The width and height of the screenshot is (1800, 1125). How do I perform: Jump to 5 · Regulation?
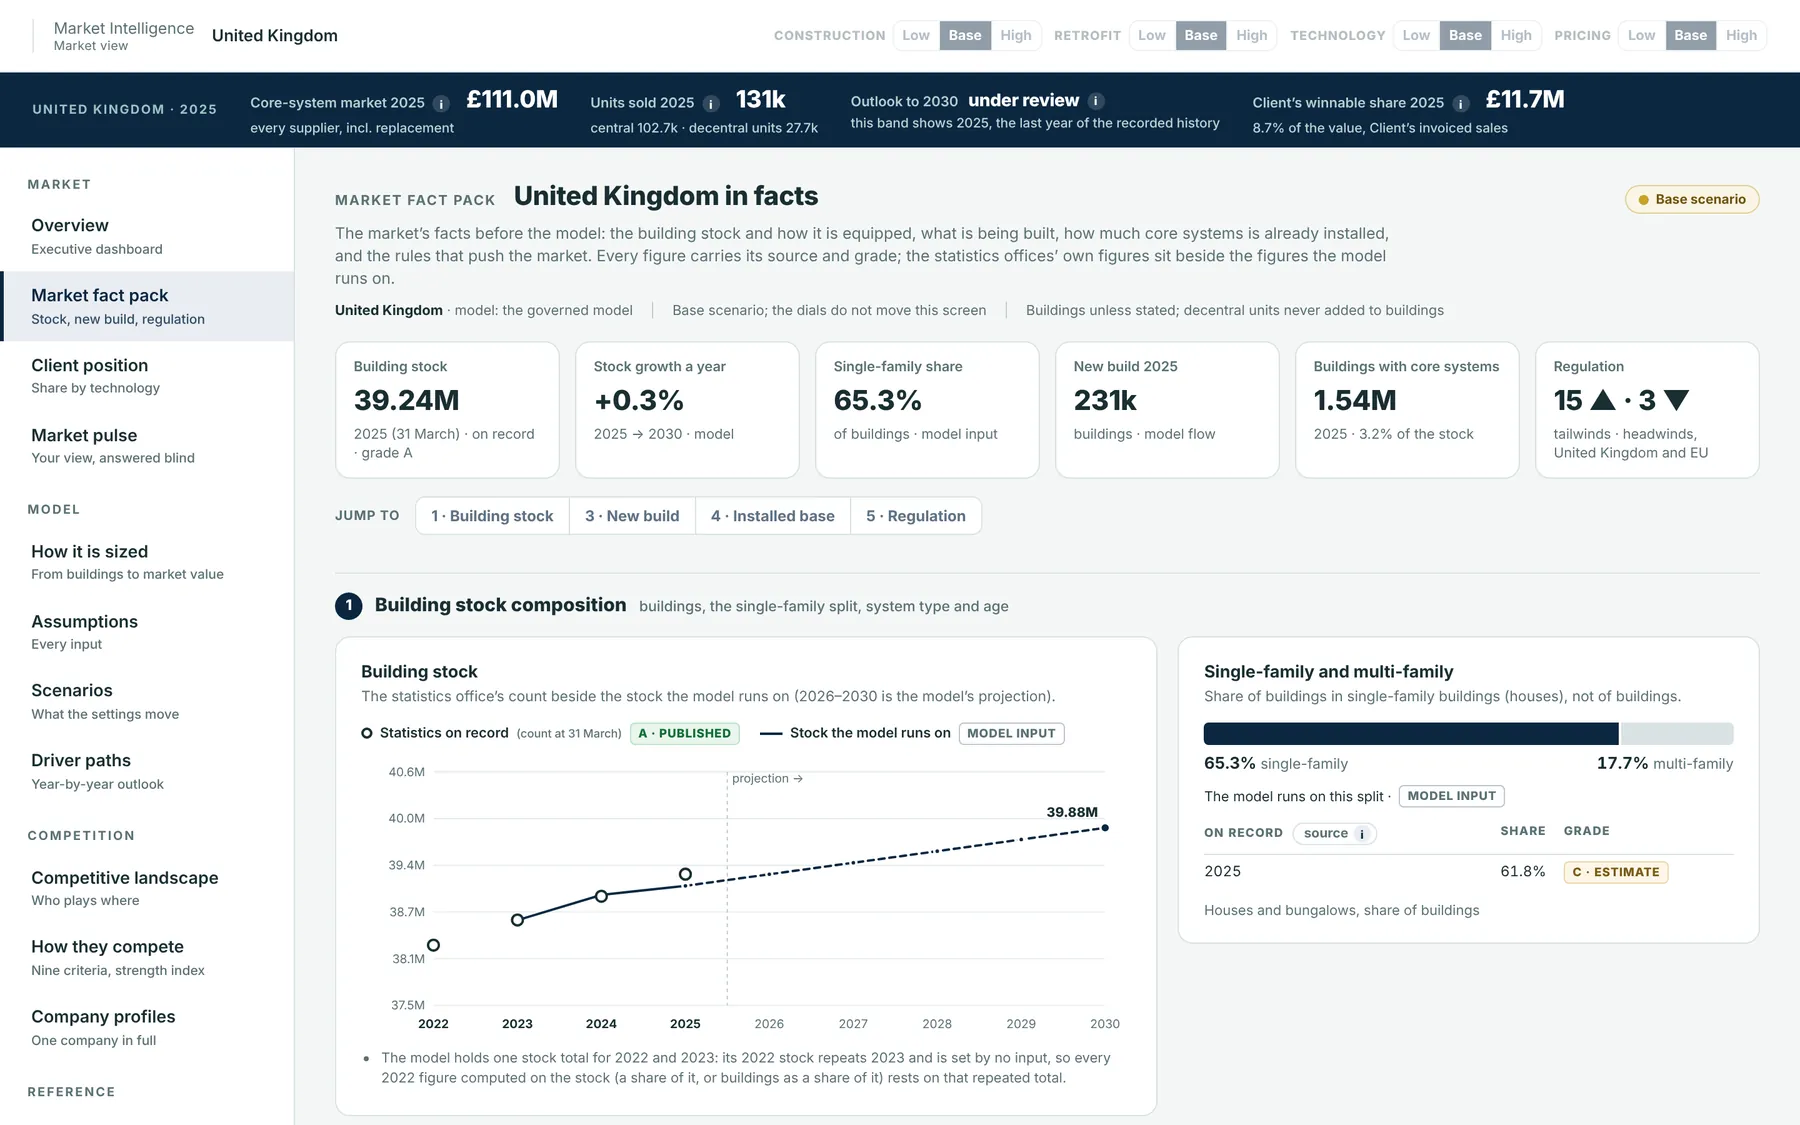[x=916, y=516]
